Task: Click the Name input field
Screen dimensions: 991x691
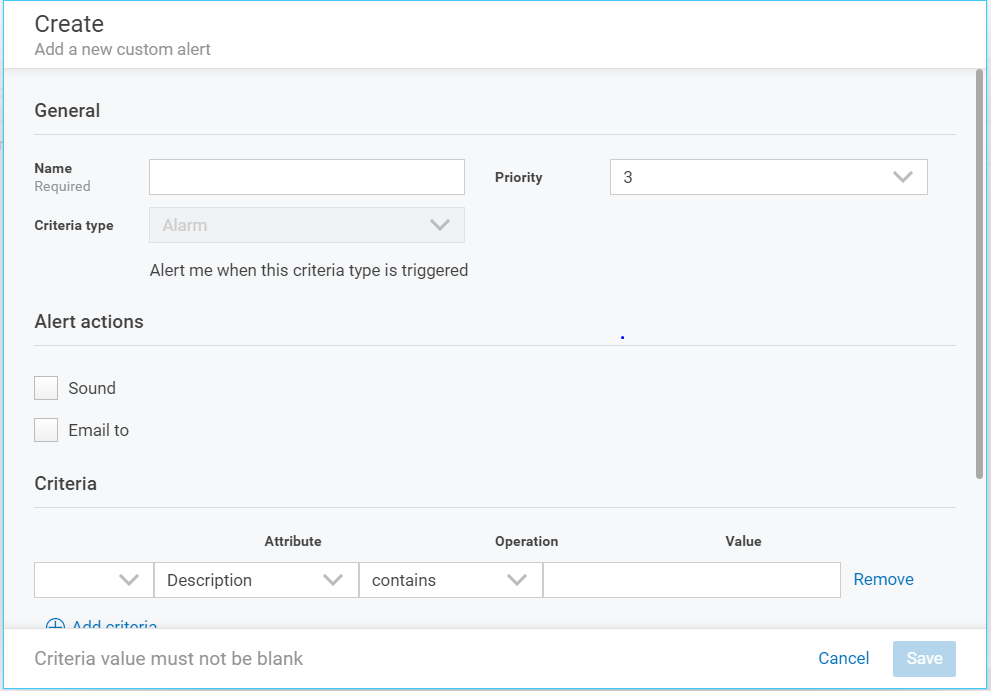Action: point(307,177)
